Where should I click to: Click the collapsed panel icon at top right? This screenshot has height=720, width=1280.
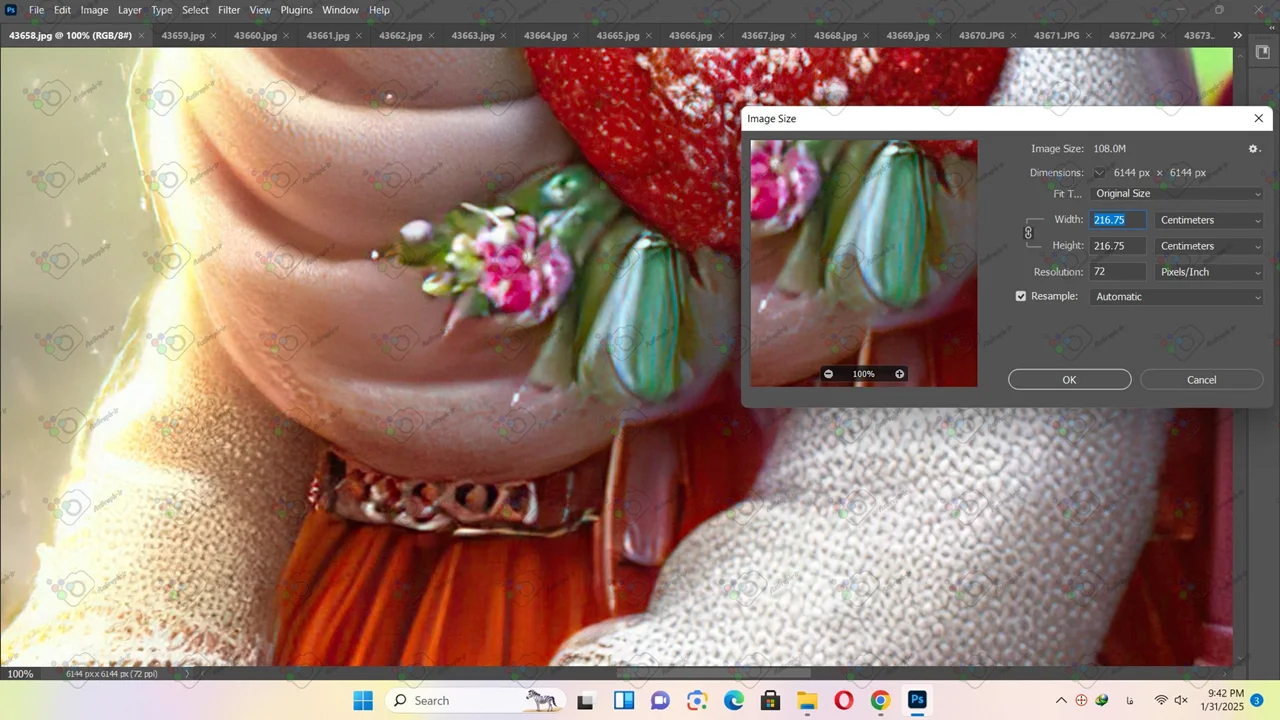(1262, 53)
